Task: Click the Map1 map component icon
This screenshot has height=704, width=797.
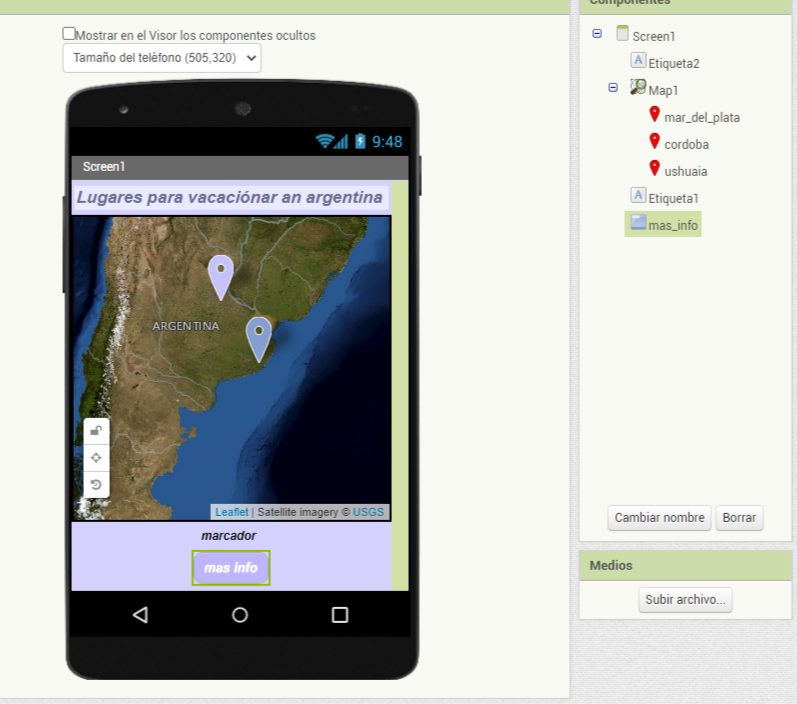Action: (x=638, y=87)
